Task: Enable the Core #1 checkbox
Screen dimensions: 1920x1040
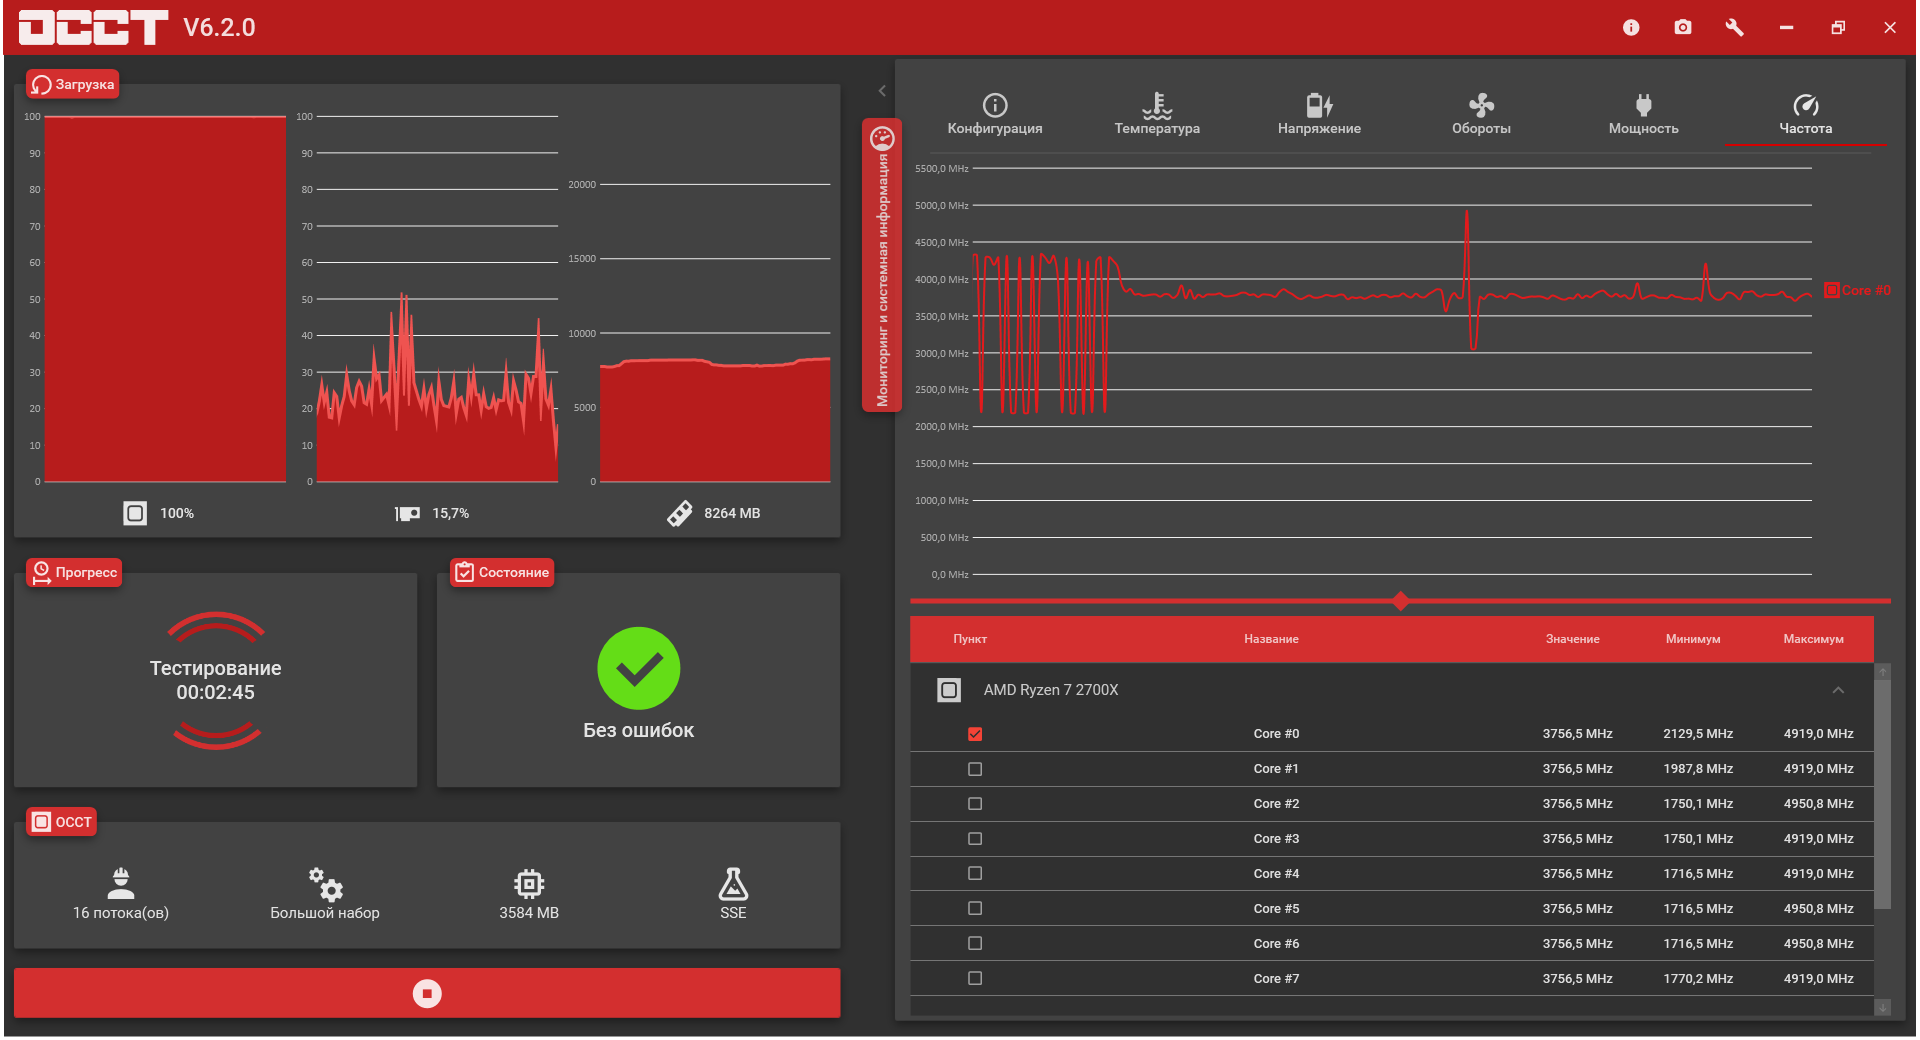Action: click(975, 769)
